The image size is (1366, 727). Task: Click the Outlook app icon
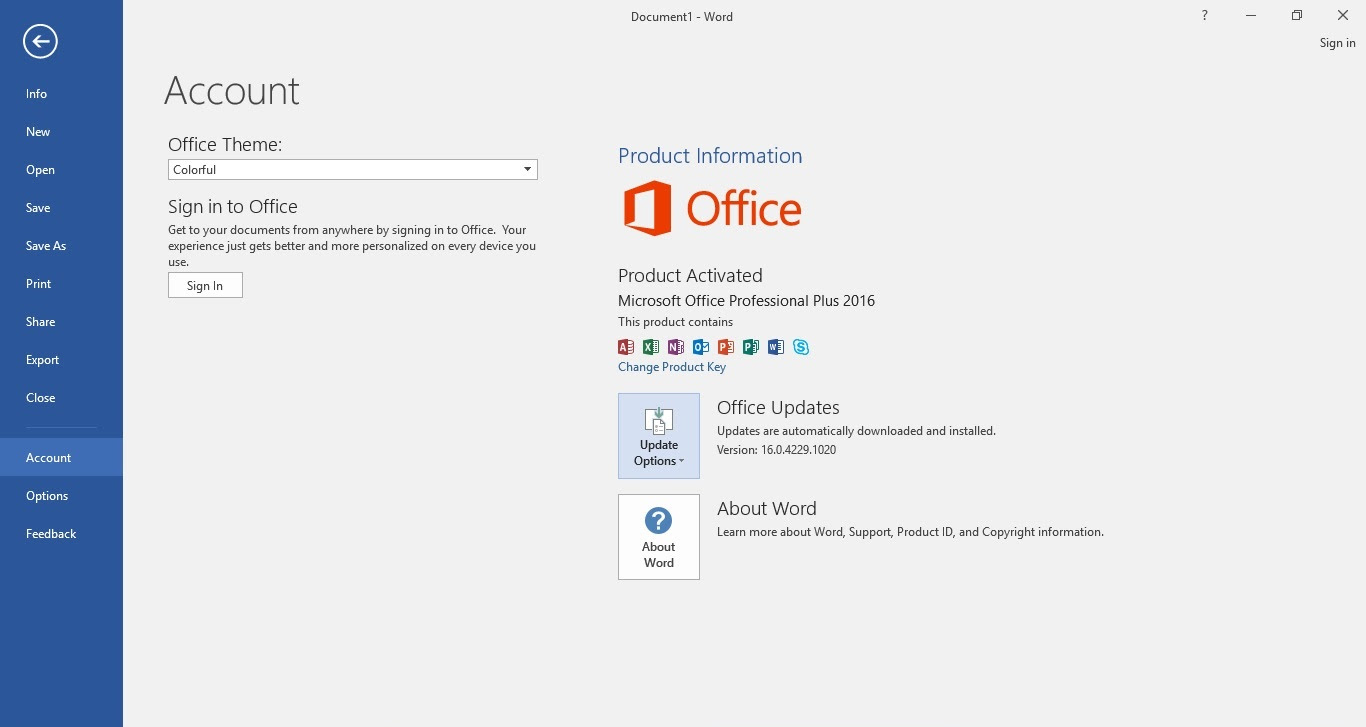[x=701, y=347]
